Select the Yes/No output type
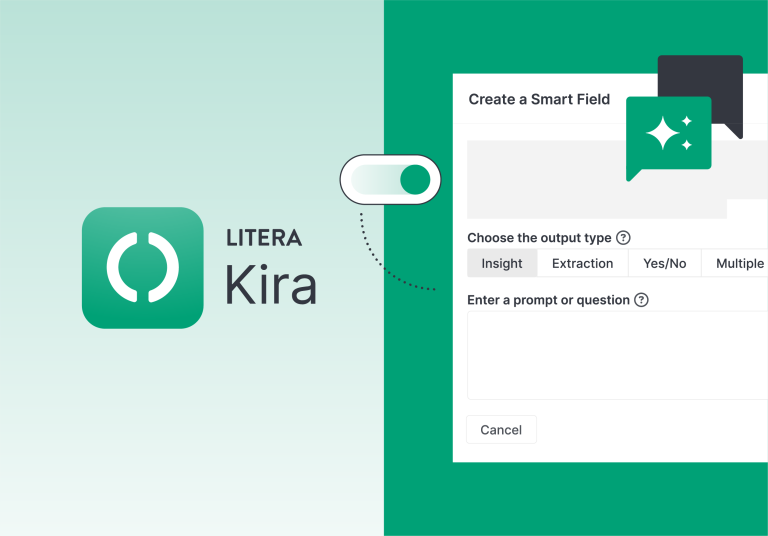The width and height of the screenshot is (768, 536). 665,263
